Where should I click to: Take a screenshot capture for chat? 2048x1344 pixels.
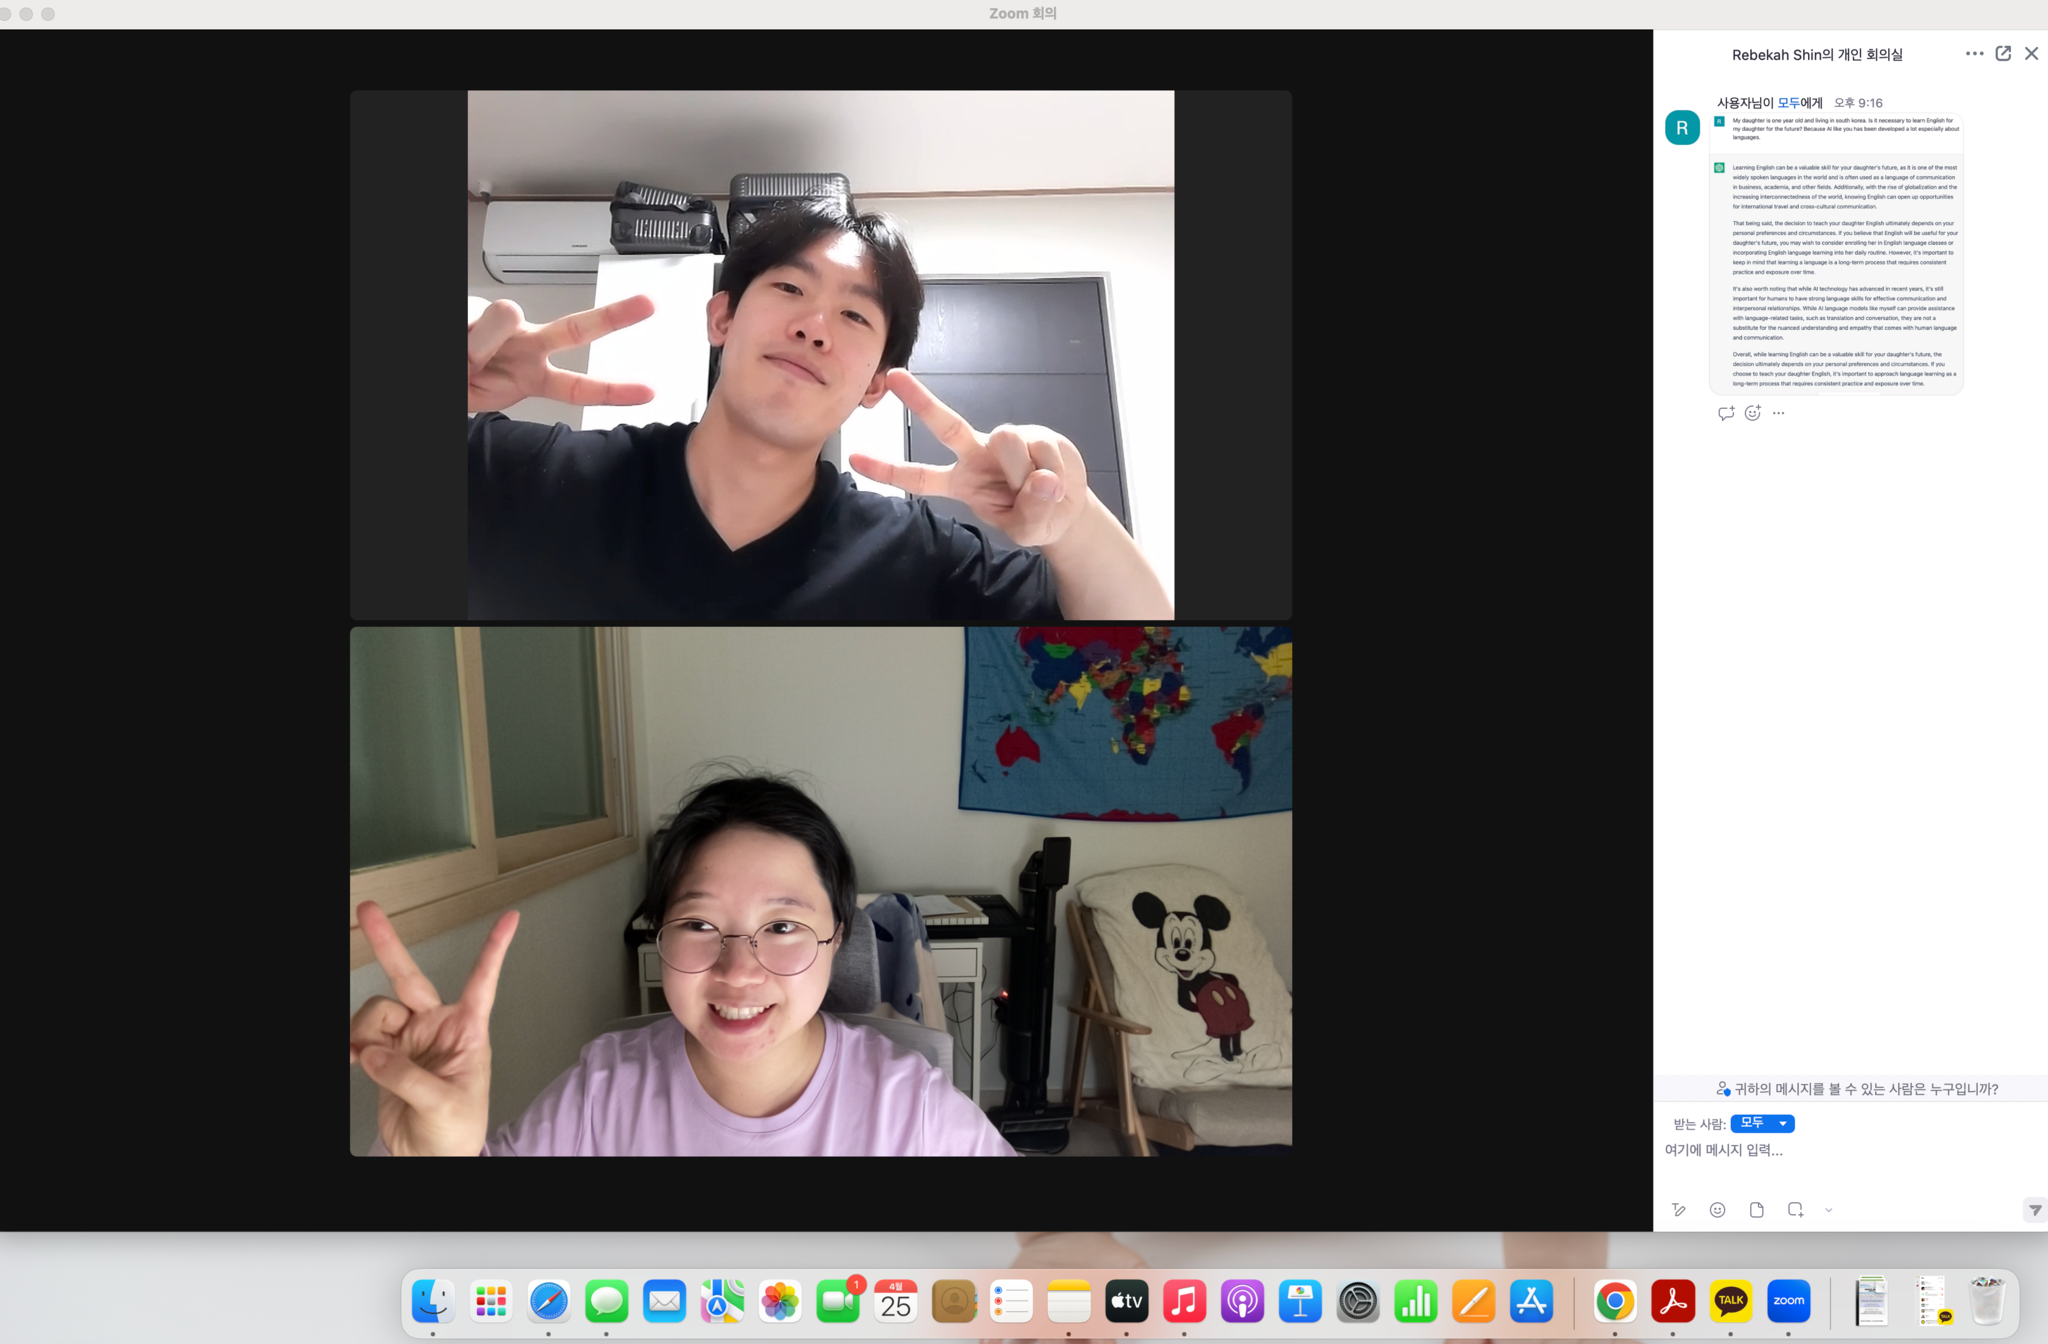(1795, 1210)
